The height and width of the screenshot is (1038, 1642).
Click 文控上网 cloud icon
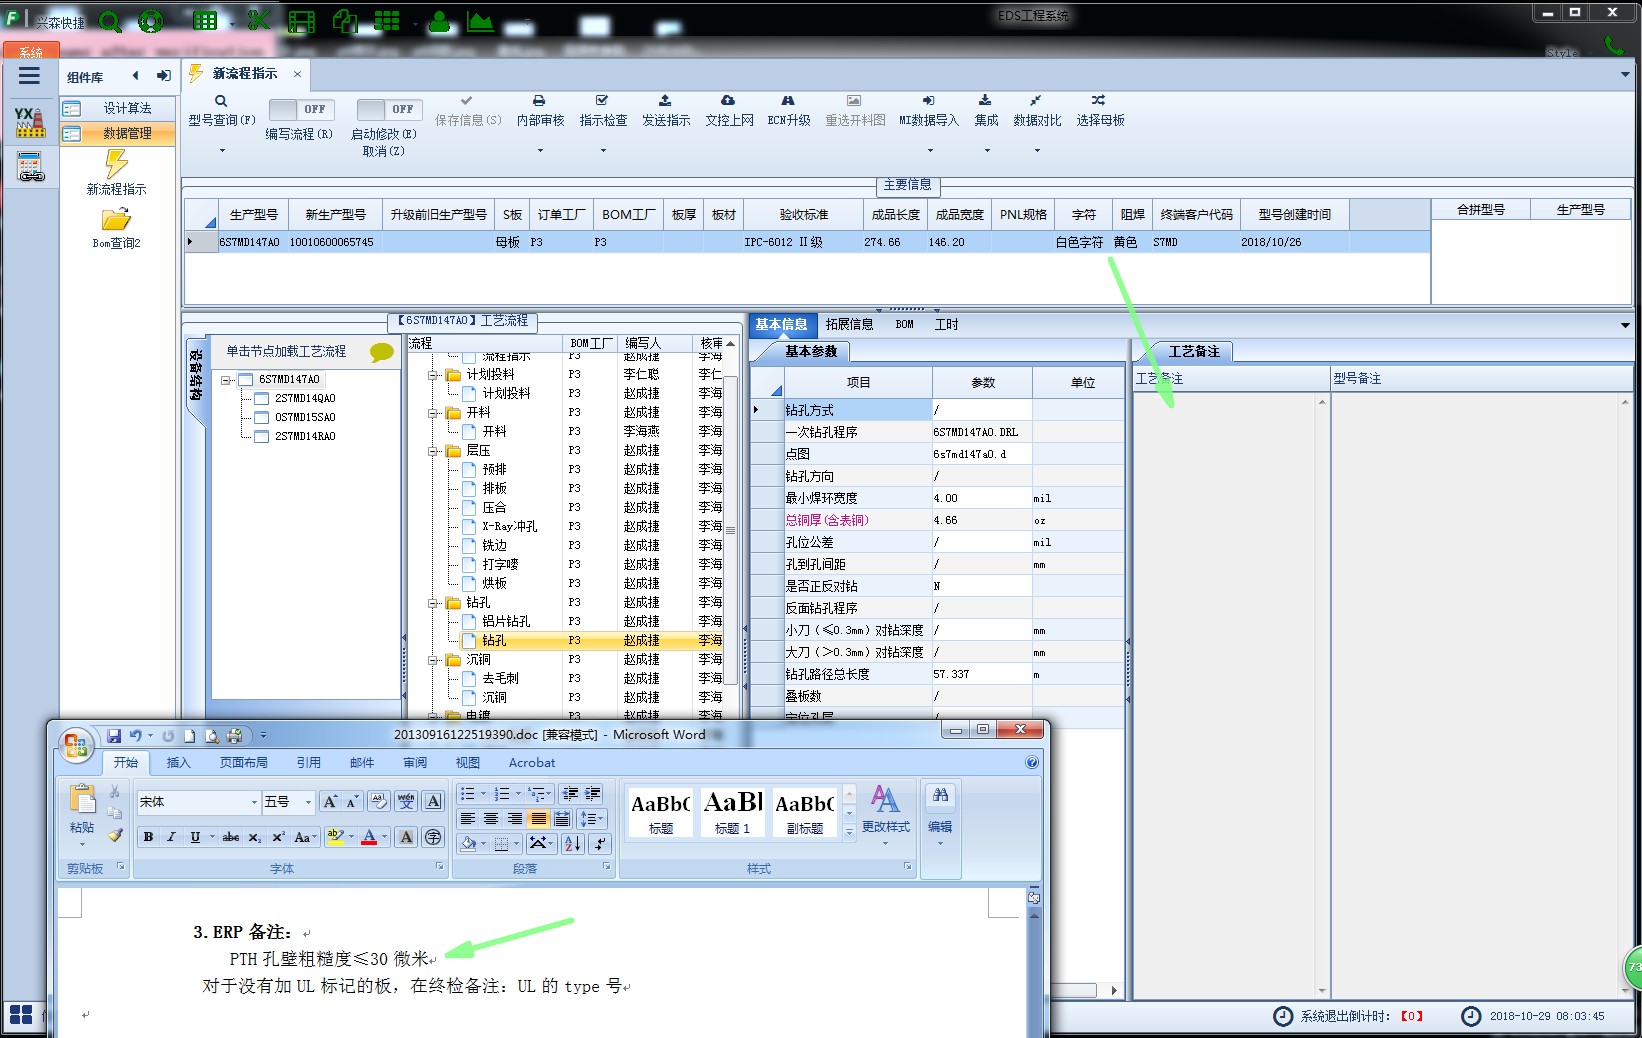[x=728, y=101]
